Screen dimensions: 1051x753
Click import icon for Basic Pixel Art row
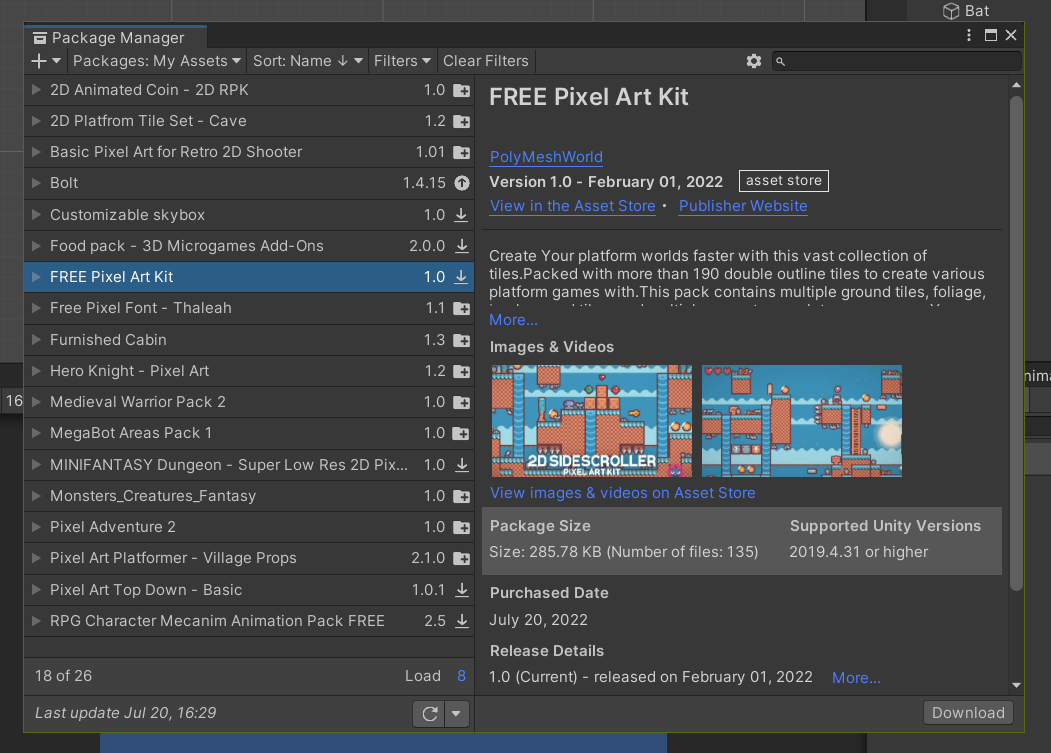click(461, 152)
